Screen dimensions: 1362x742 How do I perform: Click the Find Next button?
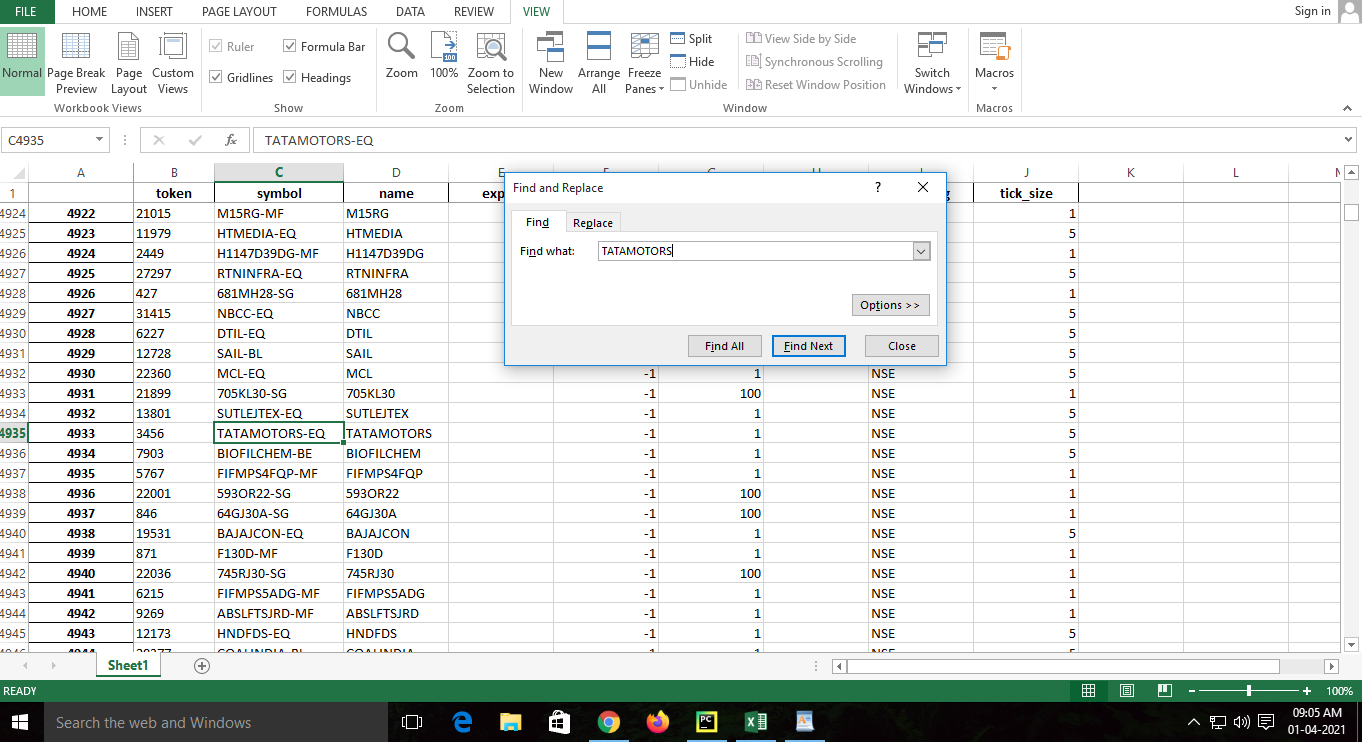pyautogui.click(x=808, y=346)
